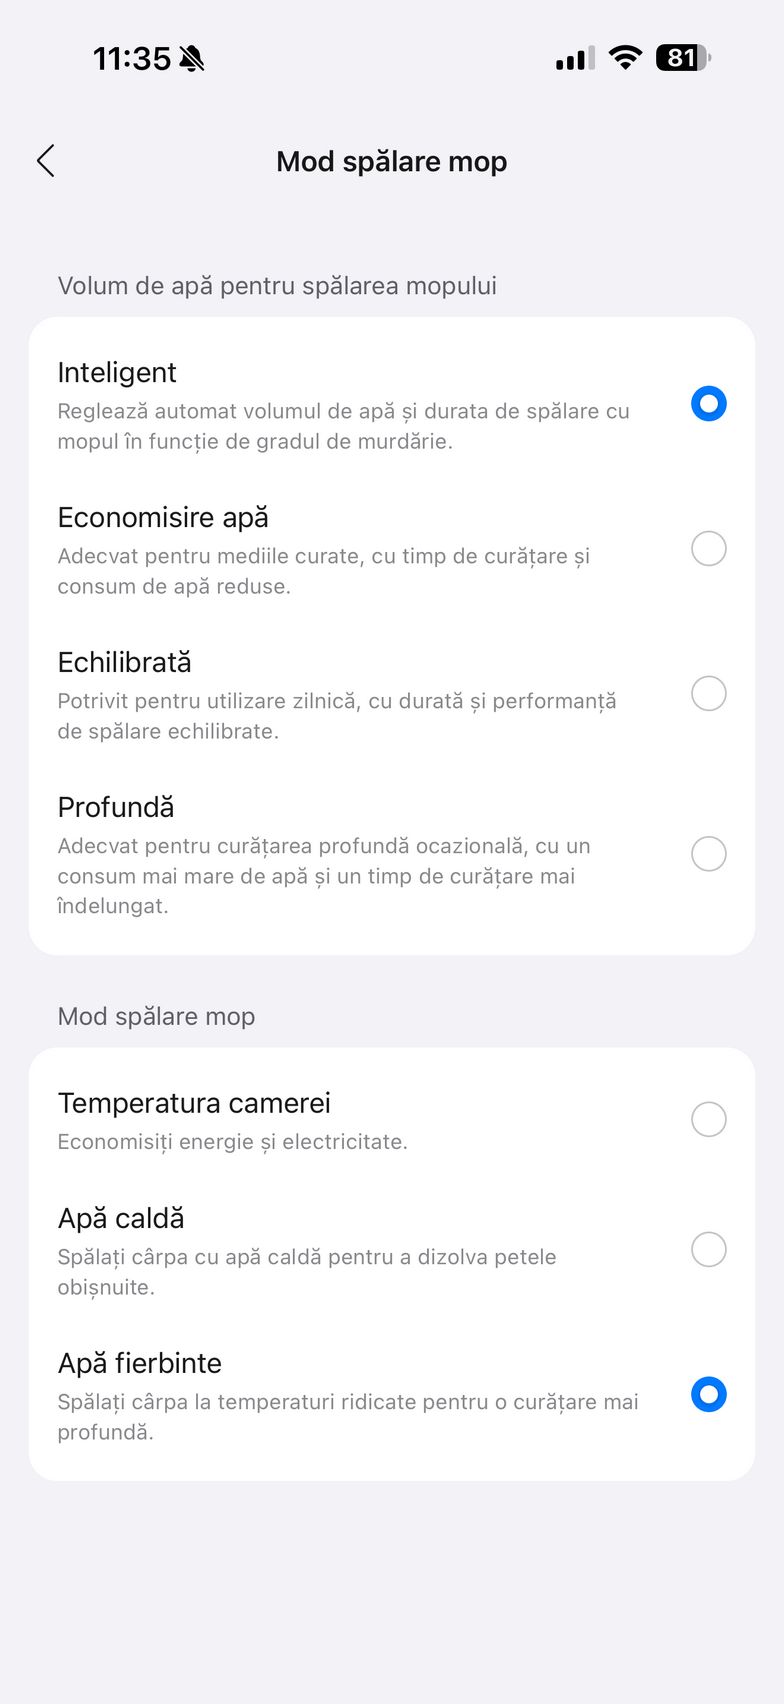Tap the Wi-Fi status icon
The height and width of the screenshot is (1704, 784).
[x=625, y=58]
